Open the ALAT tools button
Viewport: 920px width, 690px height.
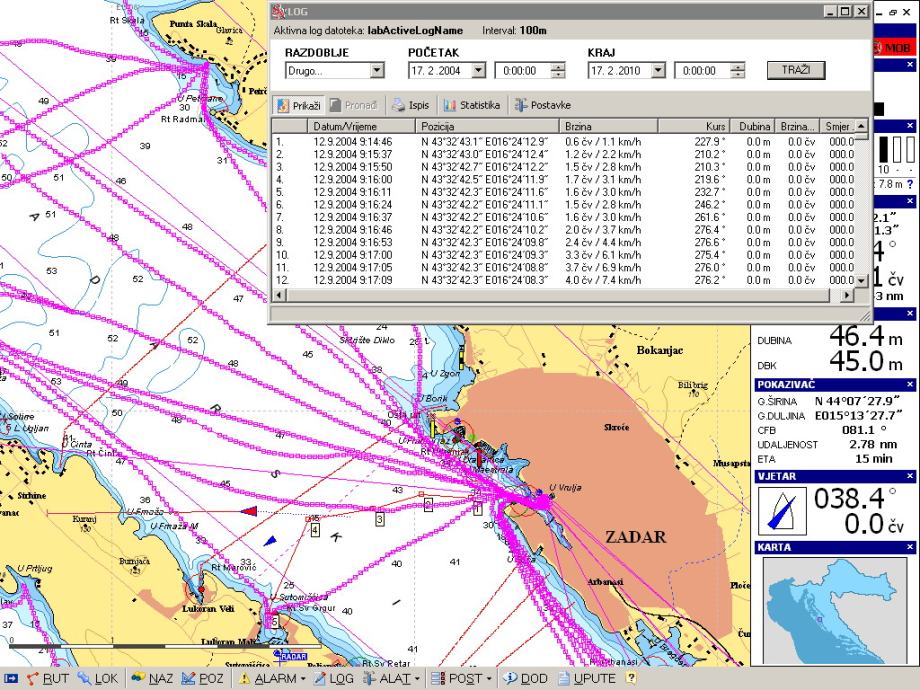point(386,679)
